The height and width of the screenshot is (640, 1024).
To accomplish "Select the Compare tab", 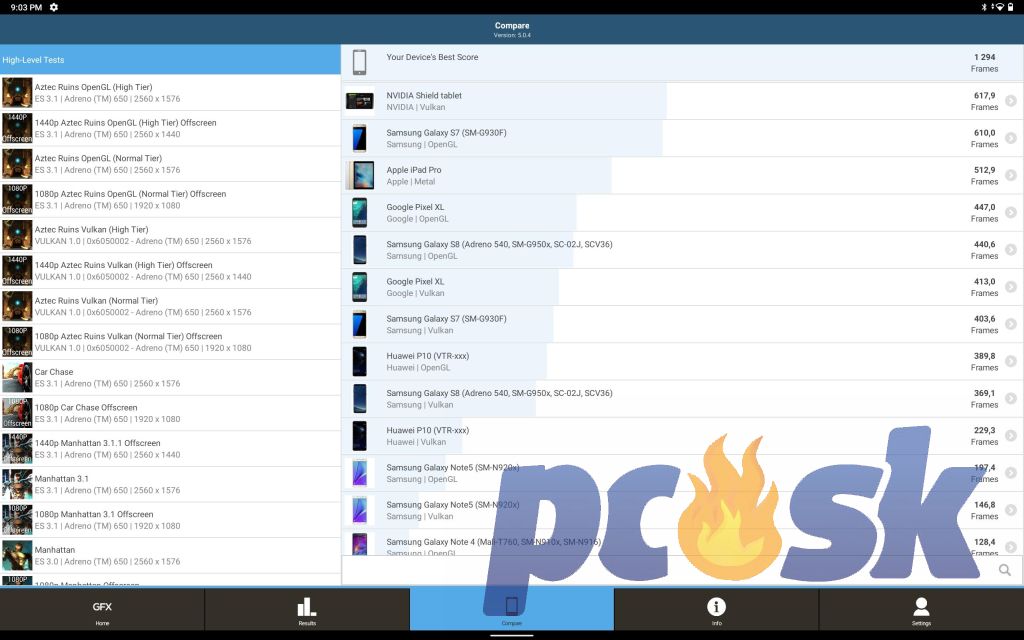I will pyautogui.click(x=512, y=609).
